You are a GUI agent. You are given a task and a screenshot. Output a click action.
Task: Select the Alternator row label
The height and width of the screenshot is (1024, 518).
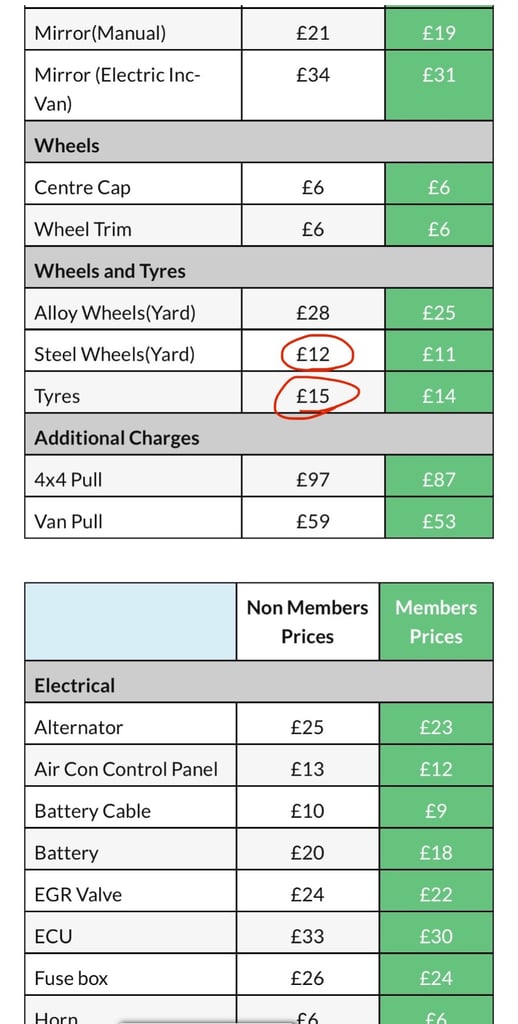click(x=78, y=728)
